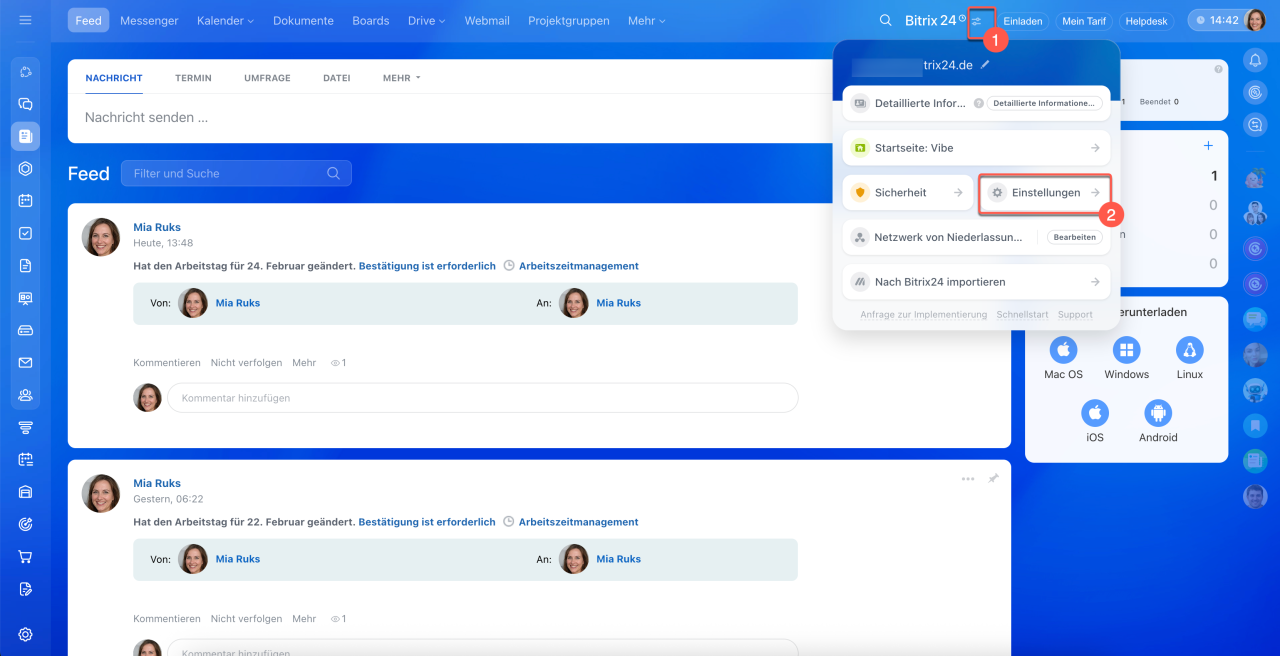Toggle the hamburger menu to collapse sidebar

click(x=26, y=20)
